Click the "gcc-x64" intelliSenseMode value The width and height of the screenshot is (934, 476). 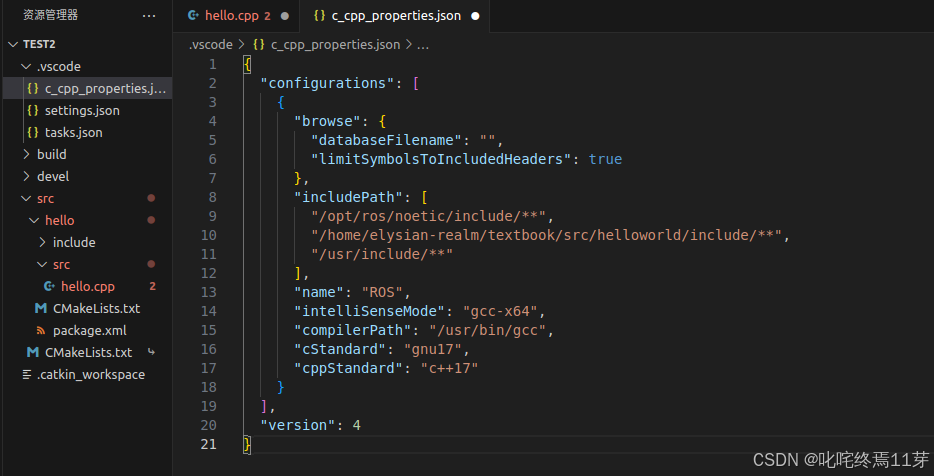(501, 311)
